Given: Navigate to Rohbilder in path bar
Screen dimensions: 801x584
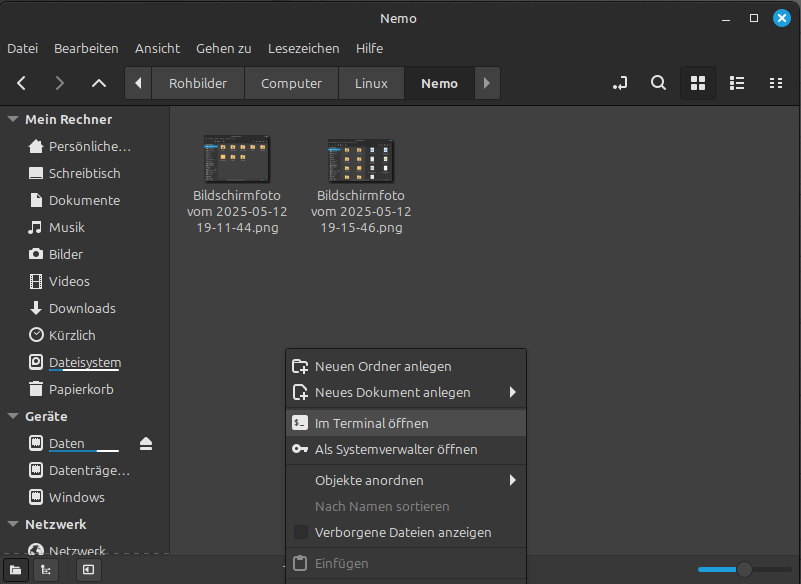Looking at the screenshot, I should pyautogui.click(x=198, y=83).
